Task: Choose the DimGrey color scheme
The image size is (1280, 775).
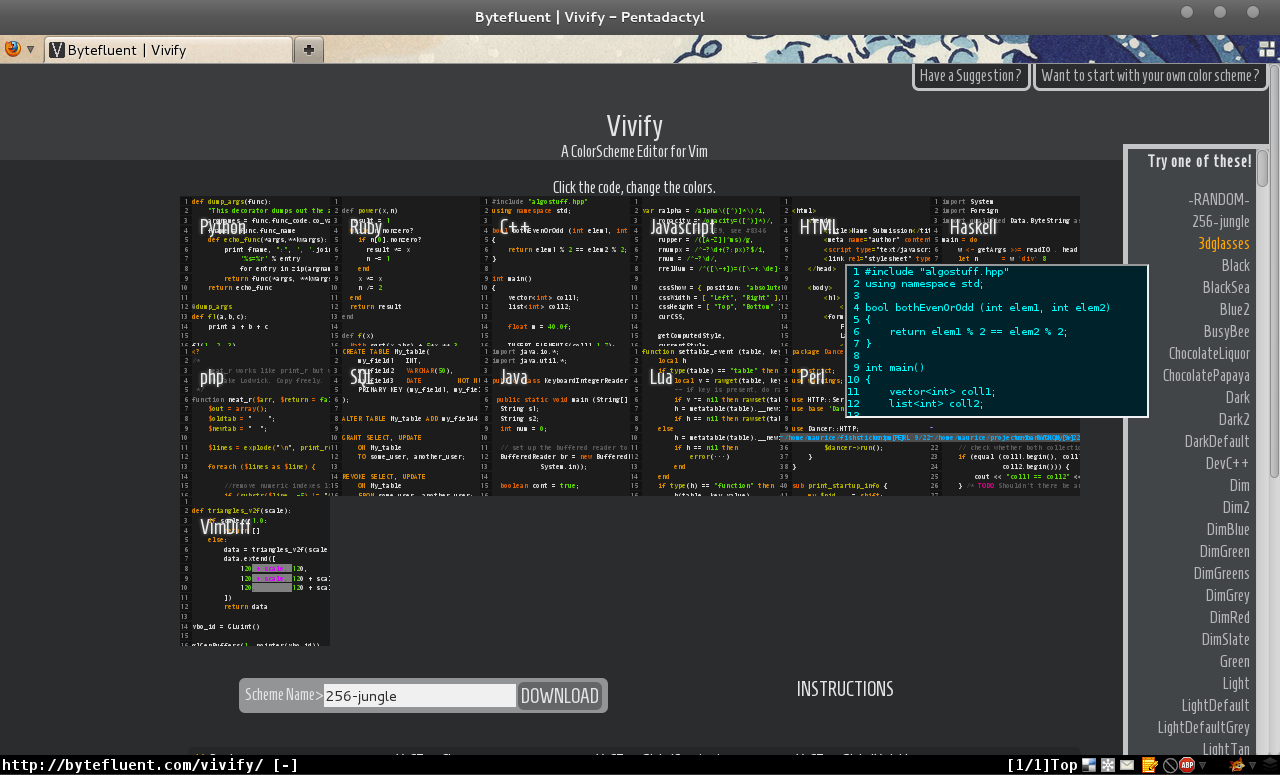Action: tap(1228, 596)
